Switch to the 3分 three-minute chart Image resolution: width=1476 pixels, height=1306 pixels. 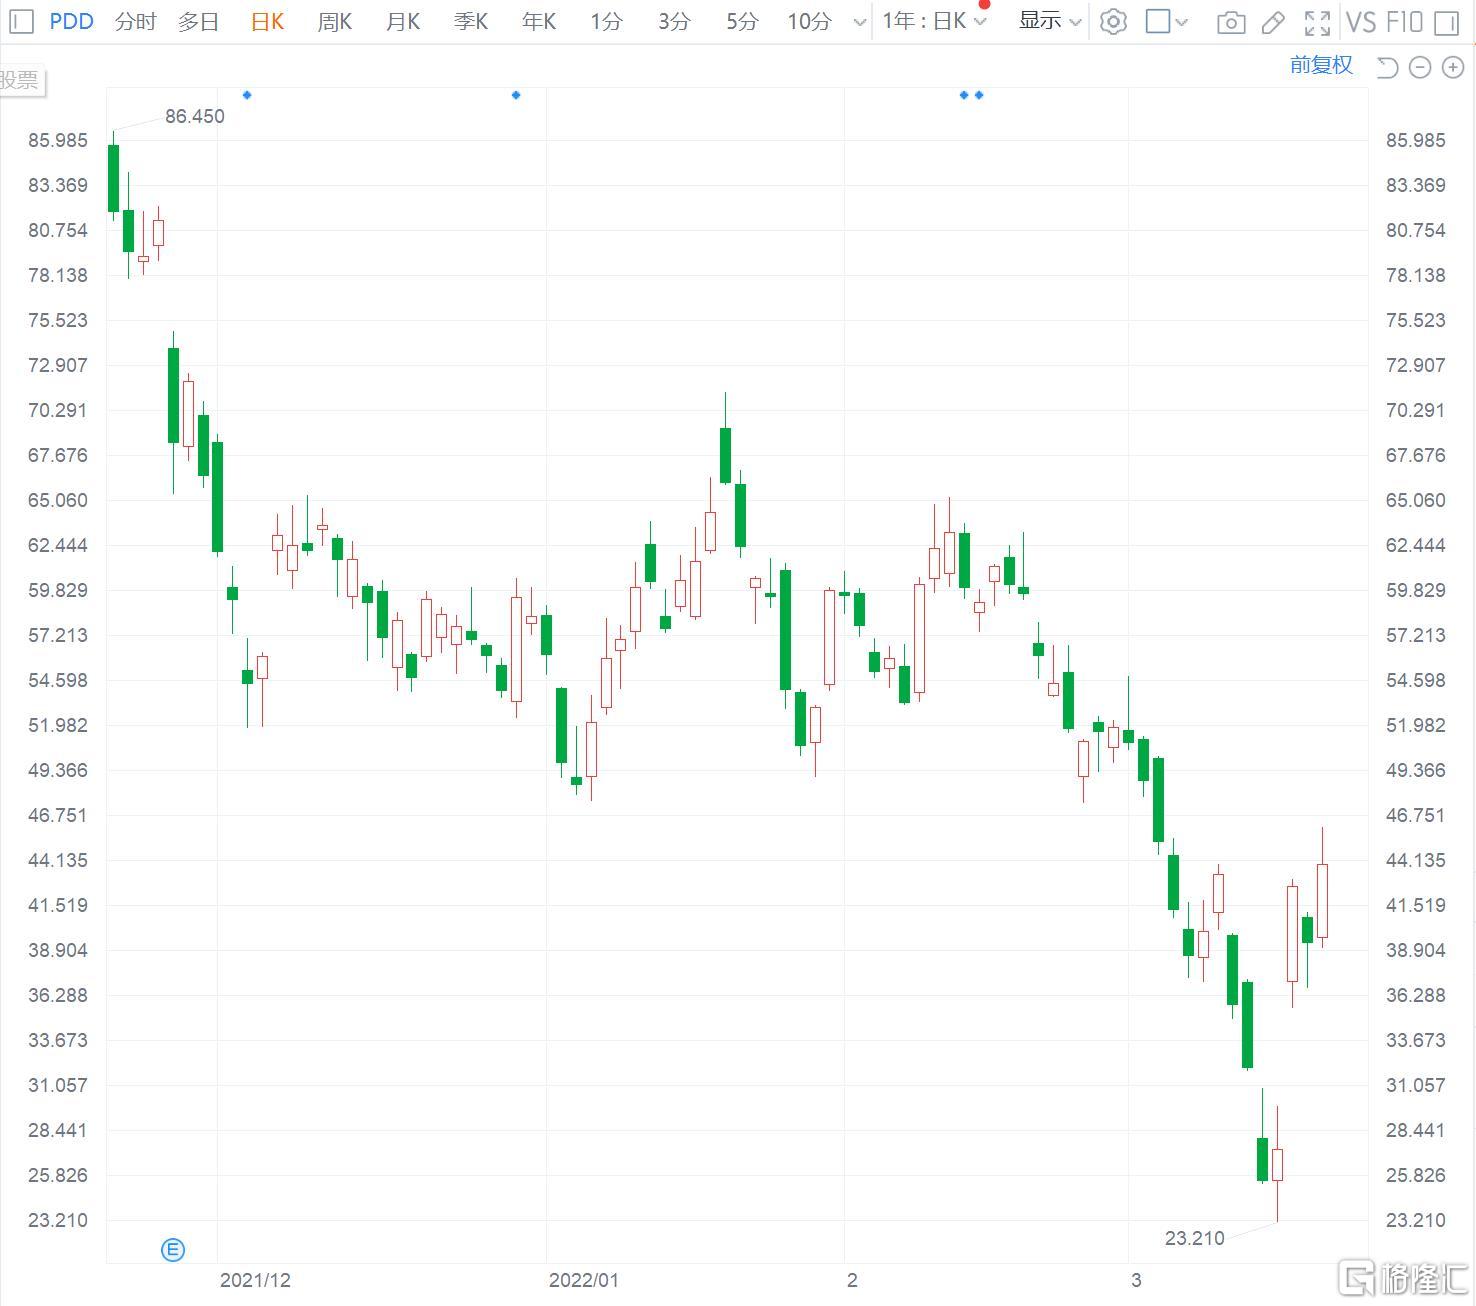674,21
